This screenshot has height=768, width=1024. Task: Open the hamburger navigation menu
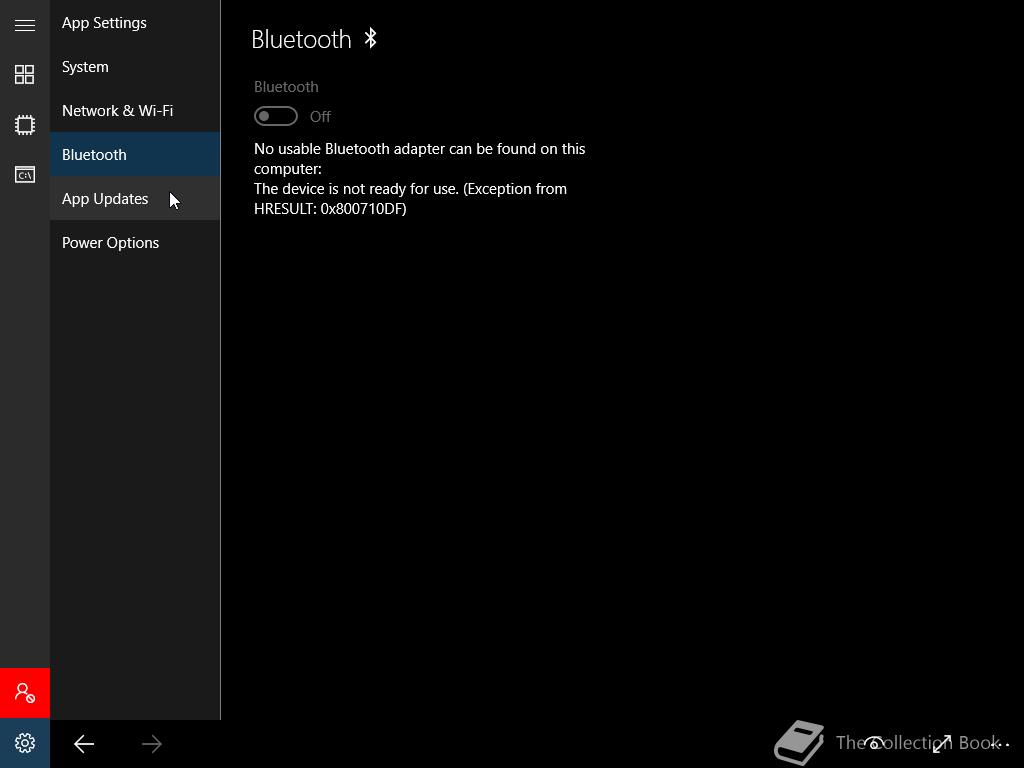point(25,25)
